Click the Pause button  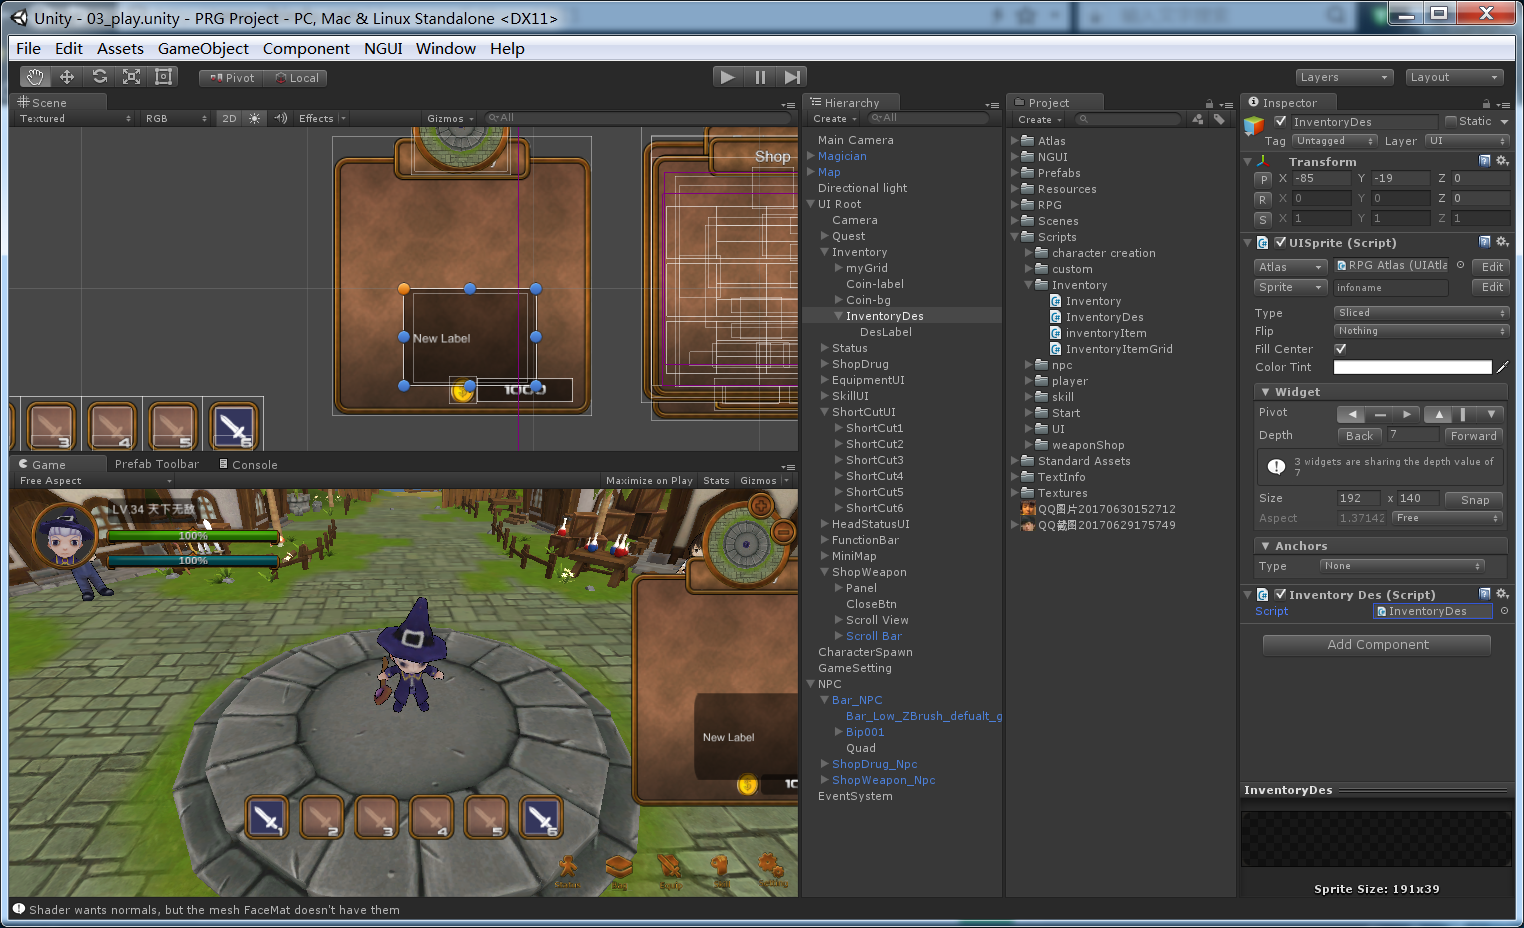pos(760,77)
